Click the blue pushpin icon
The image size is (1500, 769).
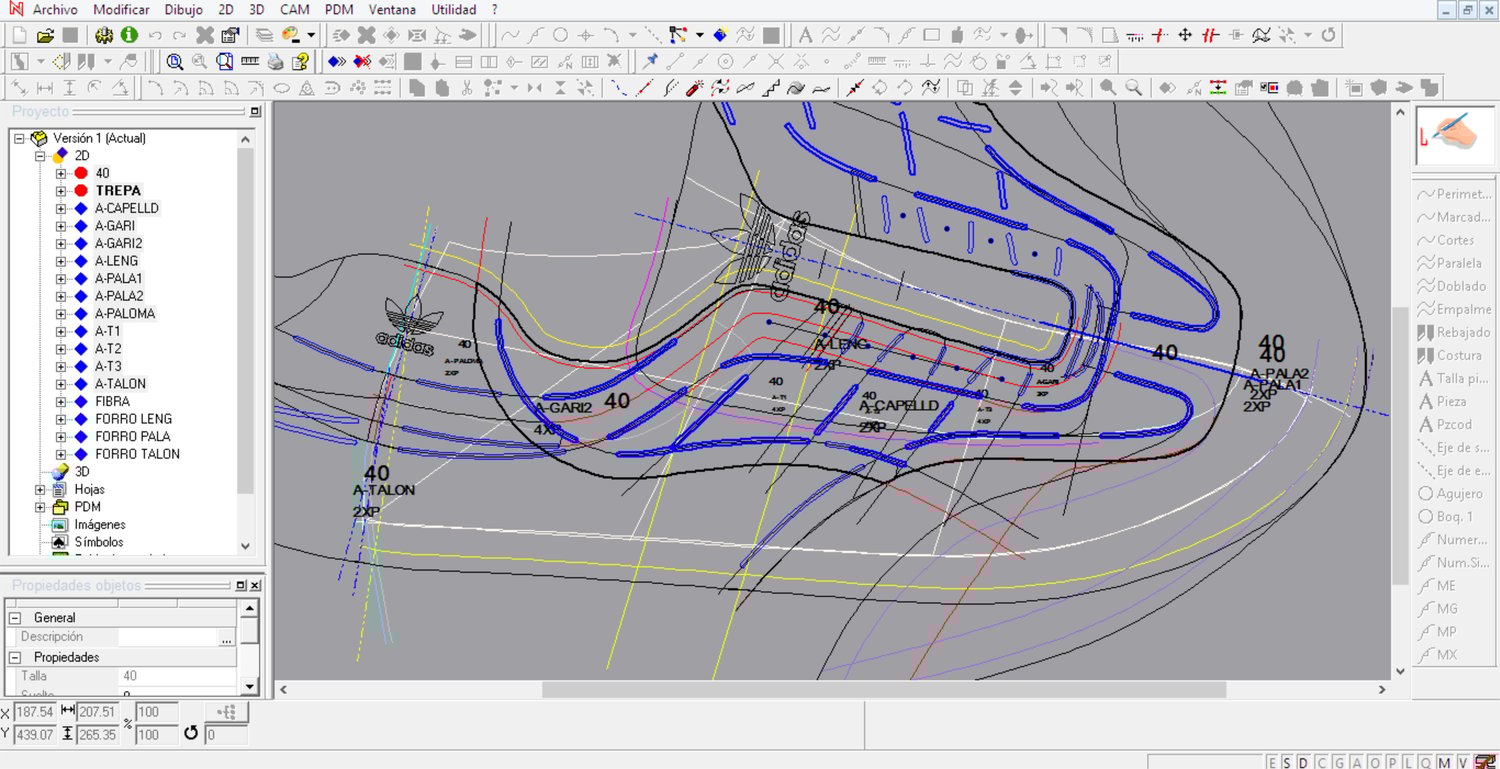pos(650,61)
